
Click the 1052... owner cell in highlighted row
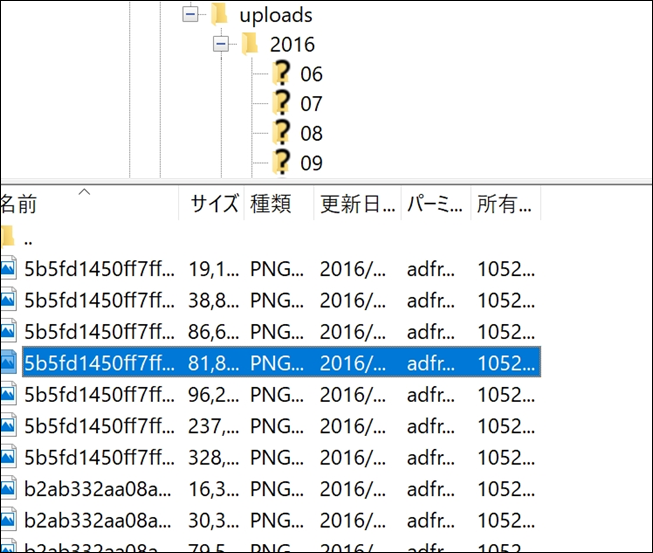click(x=506, y=363)
